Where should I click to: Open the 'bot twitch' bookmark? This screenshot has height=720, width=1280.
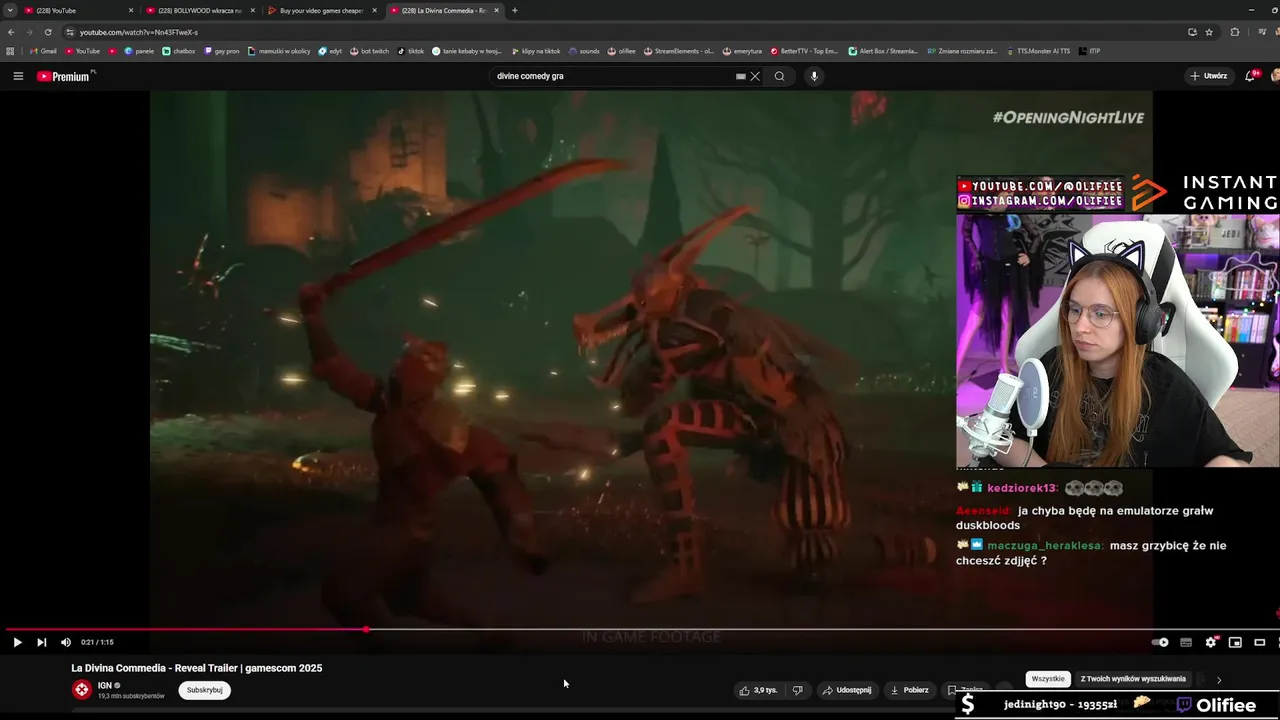[369, 51]
